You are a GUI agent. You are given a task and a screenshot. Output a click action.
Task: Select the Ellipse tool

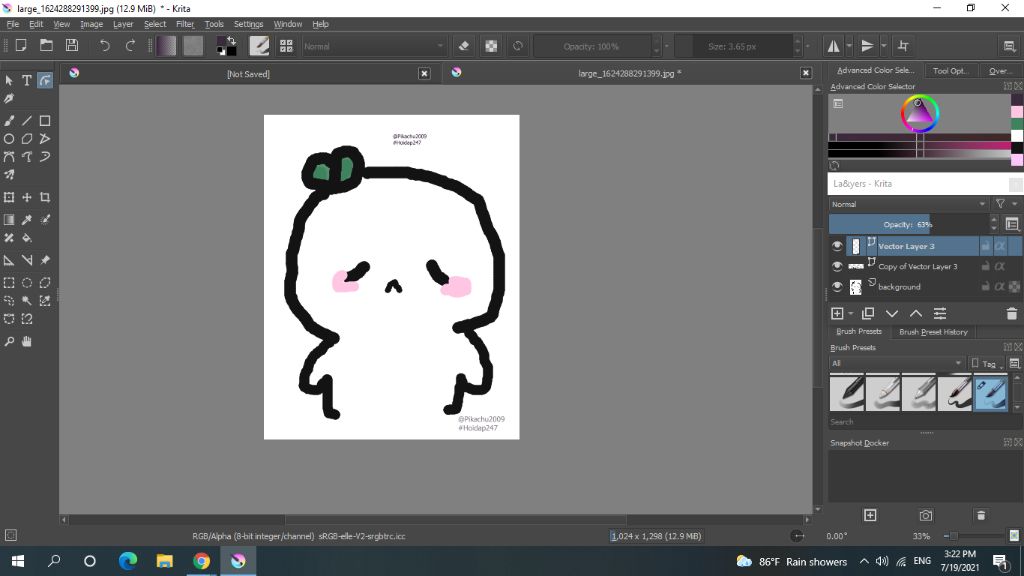coord(9,139)
